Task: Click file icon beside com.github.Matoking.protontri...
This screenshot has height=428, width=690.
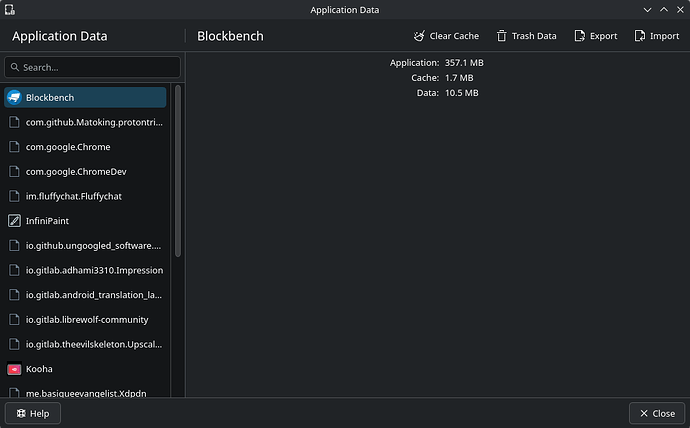Action: [14, 122]
